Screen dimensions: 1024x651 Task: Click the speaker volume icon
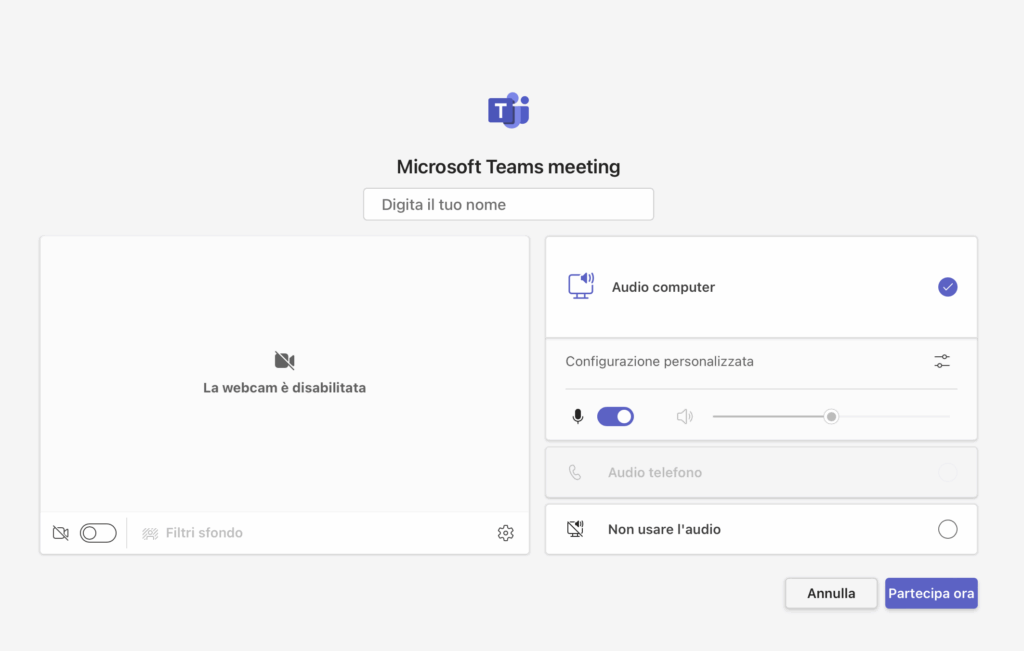(684, 417)
